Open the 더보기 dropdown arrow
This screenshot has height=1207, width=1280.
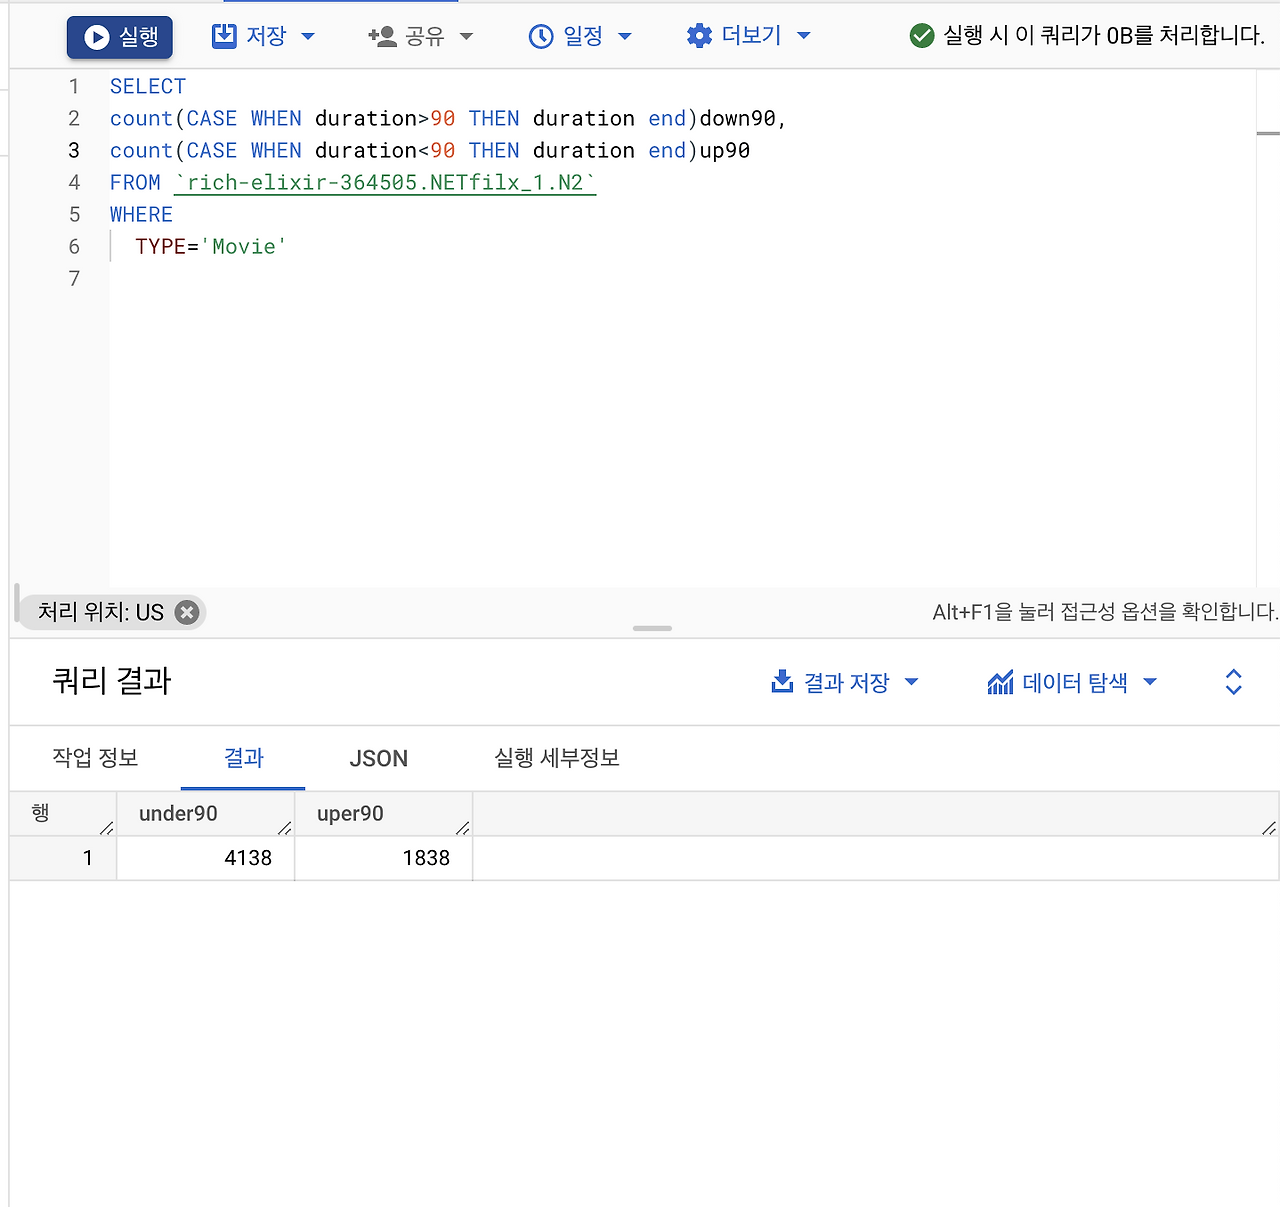[803, 36]
